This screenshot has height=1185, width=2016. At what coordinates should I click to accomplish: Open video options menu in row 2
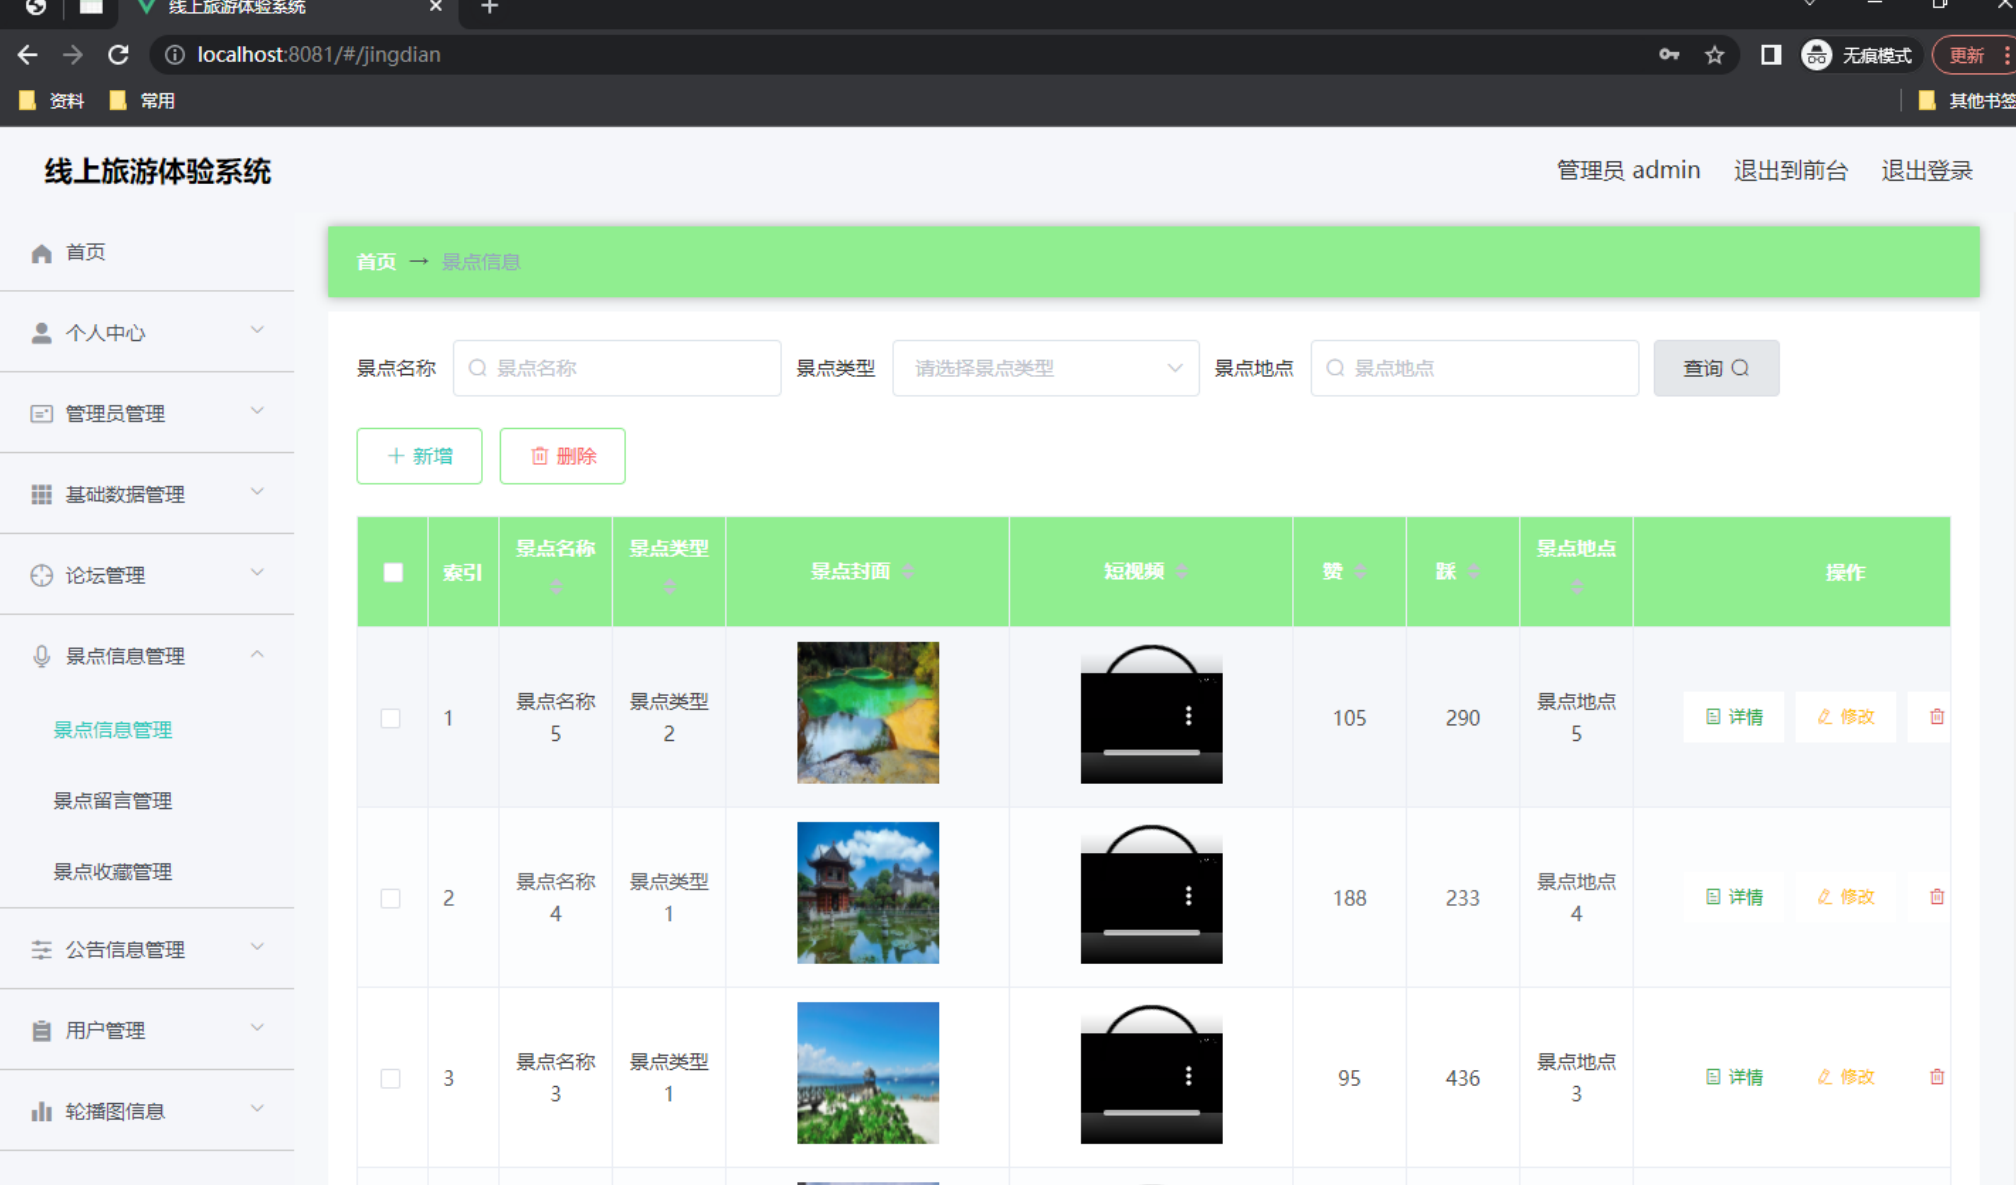[1188, 896]
